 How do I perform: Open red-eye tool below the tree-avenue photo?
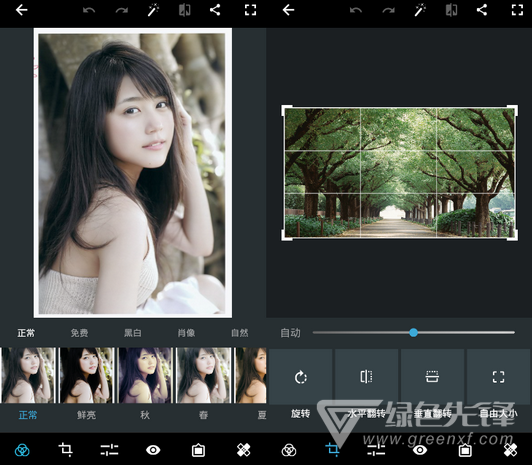[x=420, y=450]
